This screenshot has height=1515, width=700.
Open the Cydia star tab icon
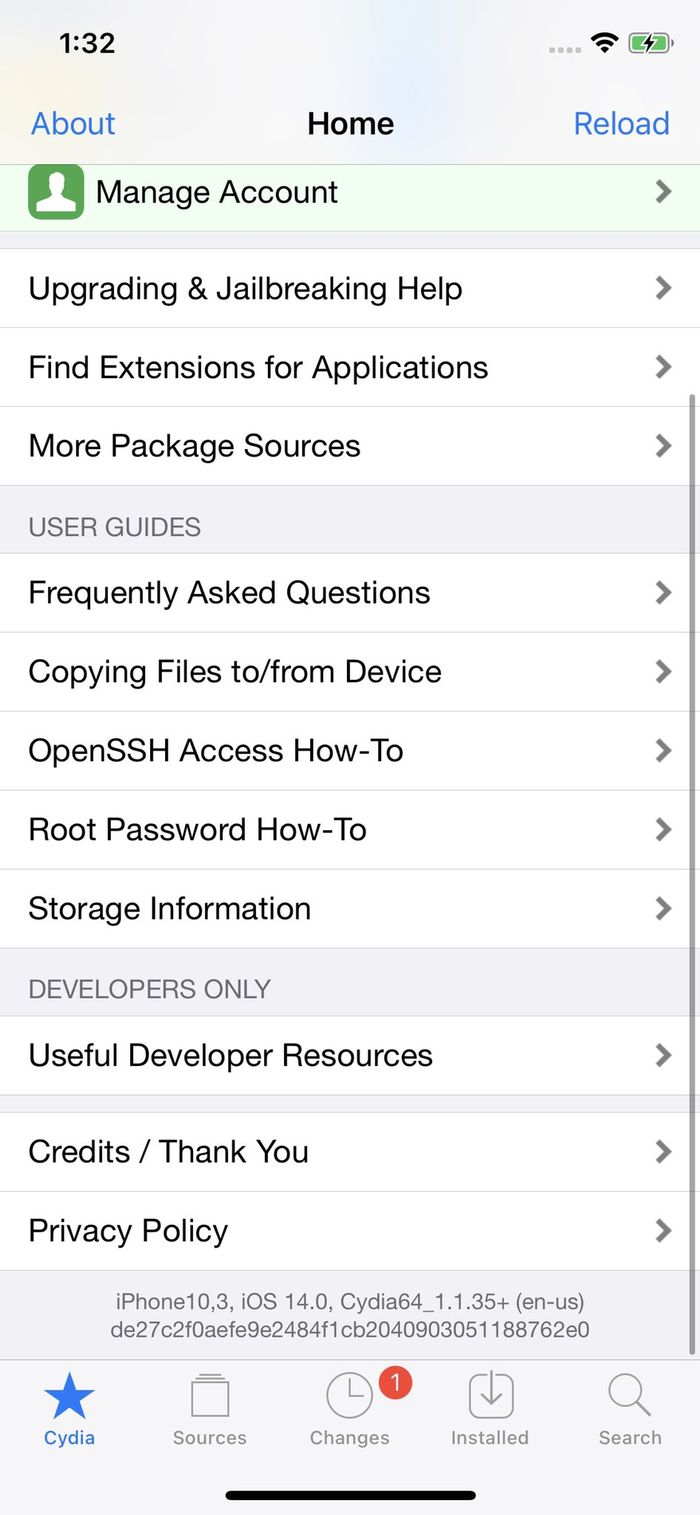click(x=69, y=1396)
